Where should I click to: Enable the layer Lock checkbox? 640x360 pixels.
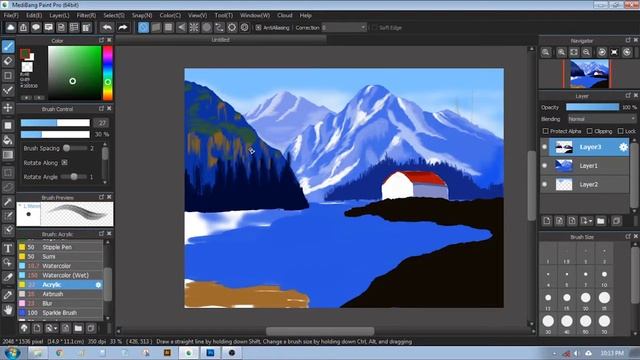pos(620,131)
